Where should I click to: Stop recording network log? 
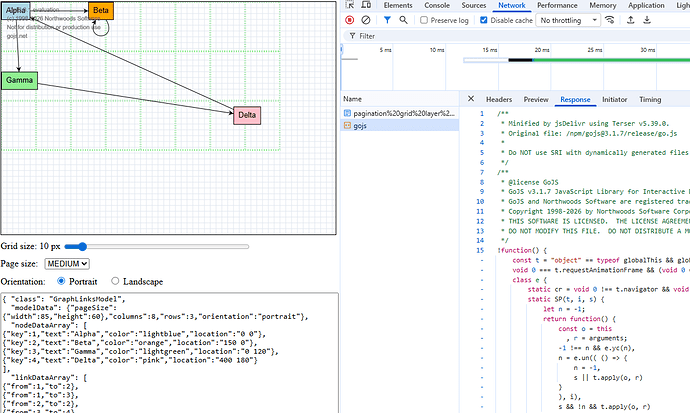349,20
